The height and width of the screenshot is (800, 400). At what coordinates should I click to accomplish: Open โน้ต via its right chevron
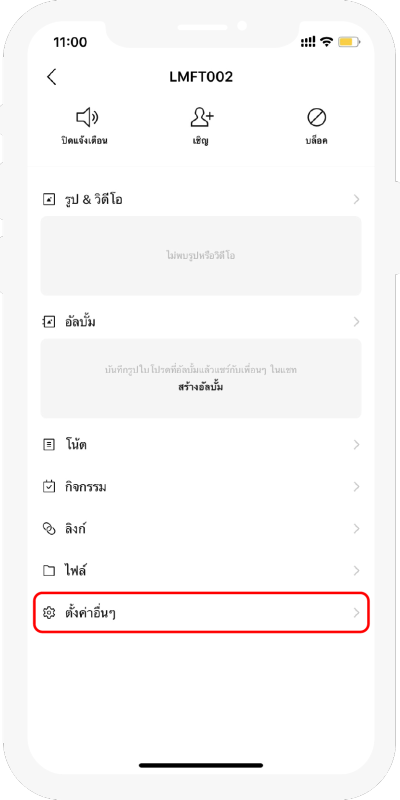click(x=357, y=445)
